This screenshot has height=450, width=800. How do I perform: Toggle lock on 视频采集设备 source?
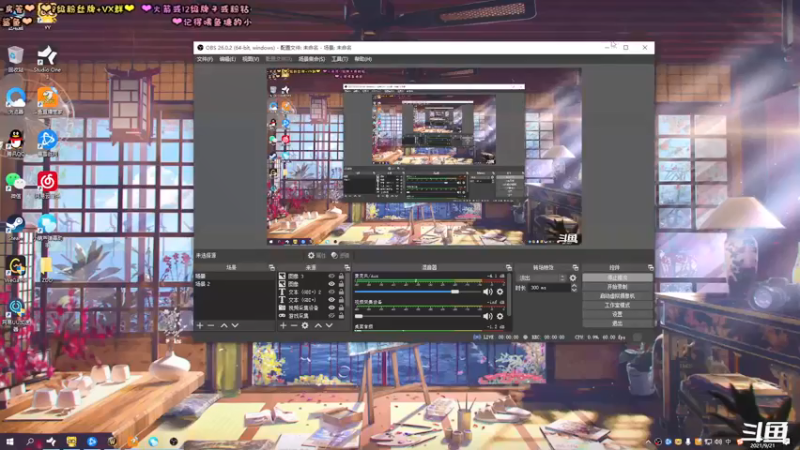(x=341, y=308)
